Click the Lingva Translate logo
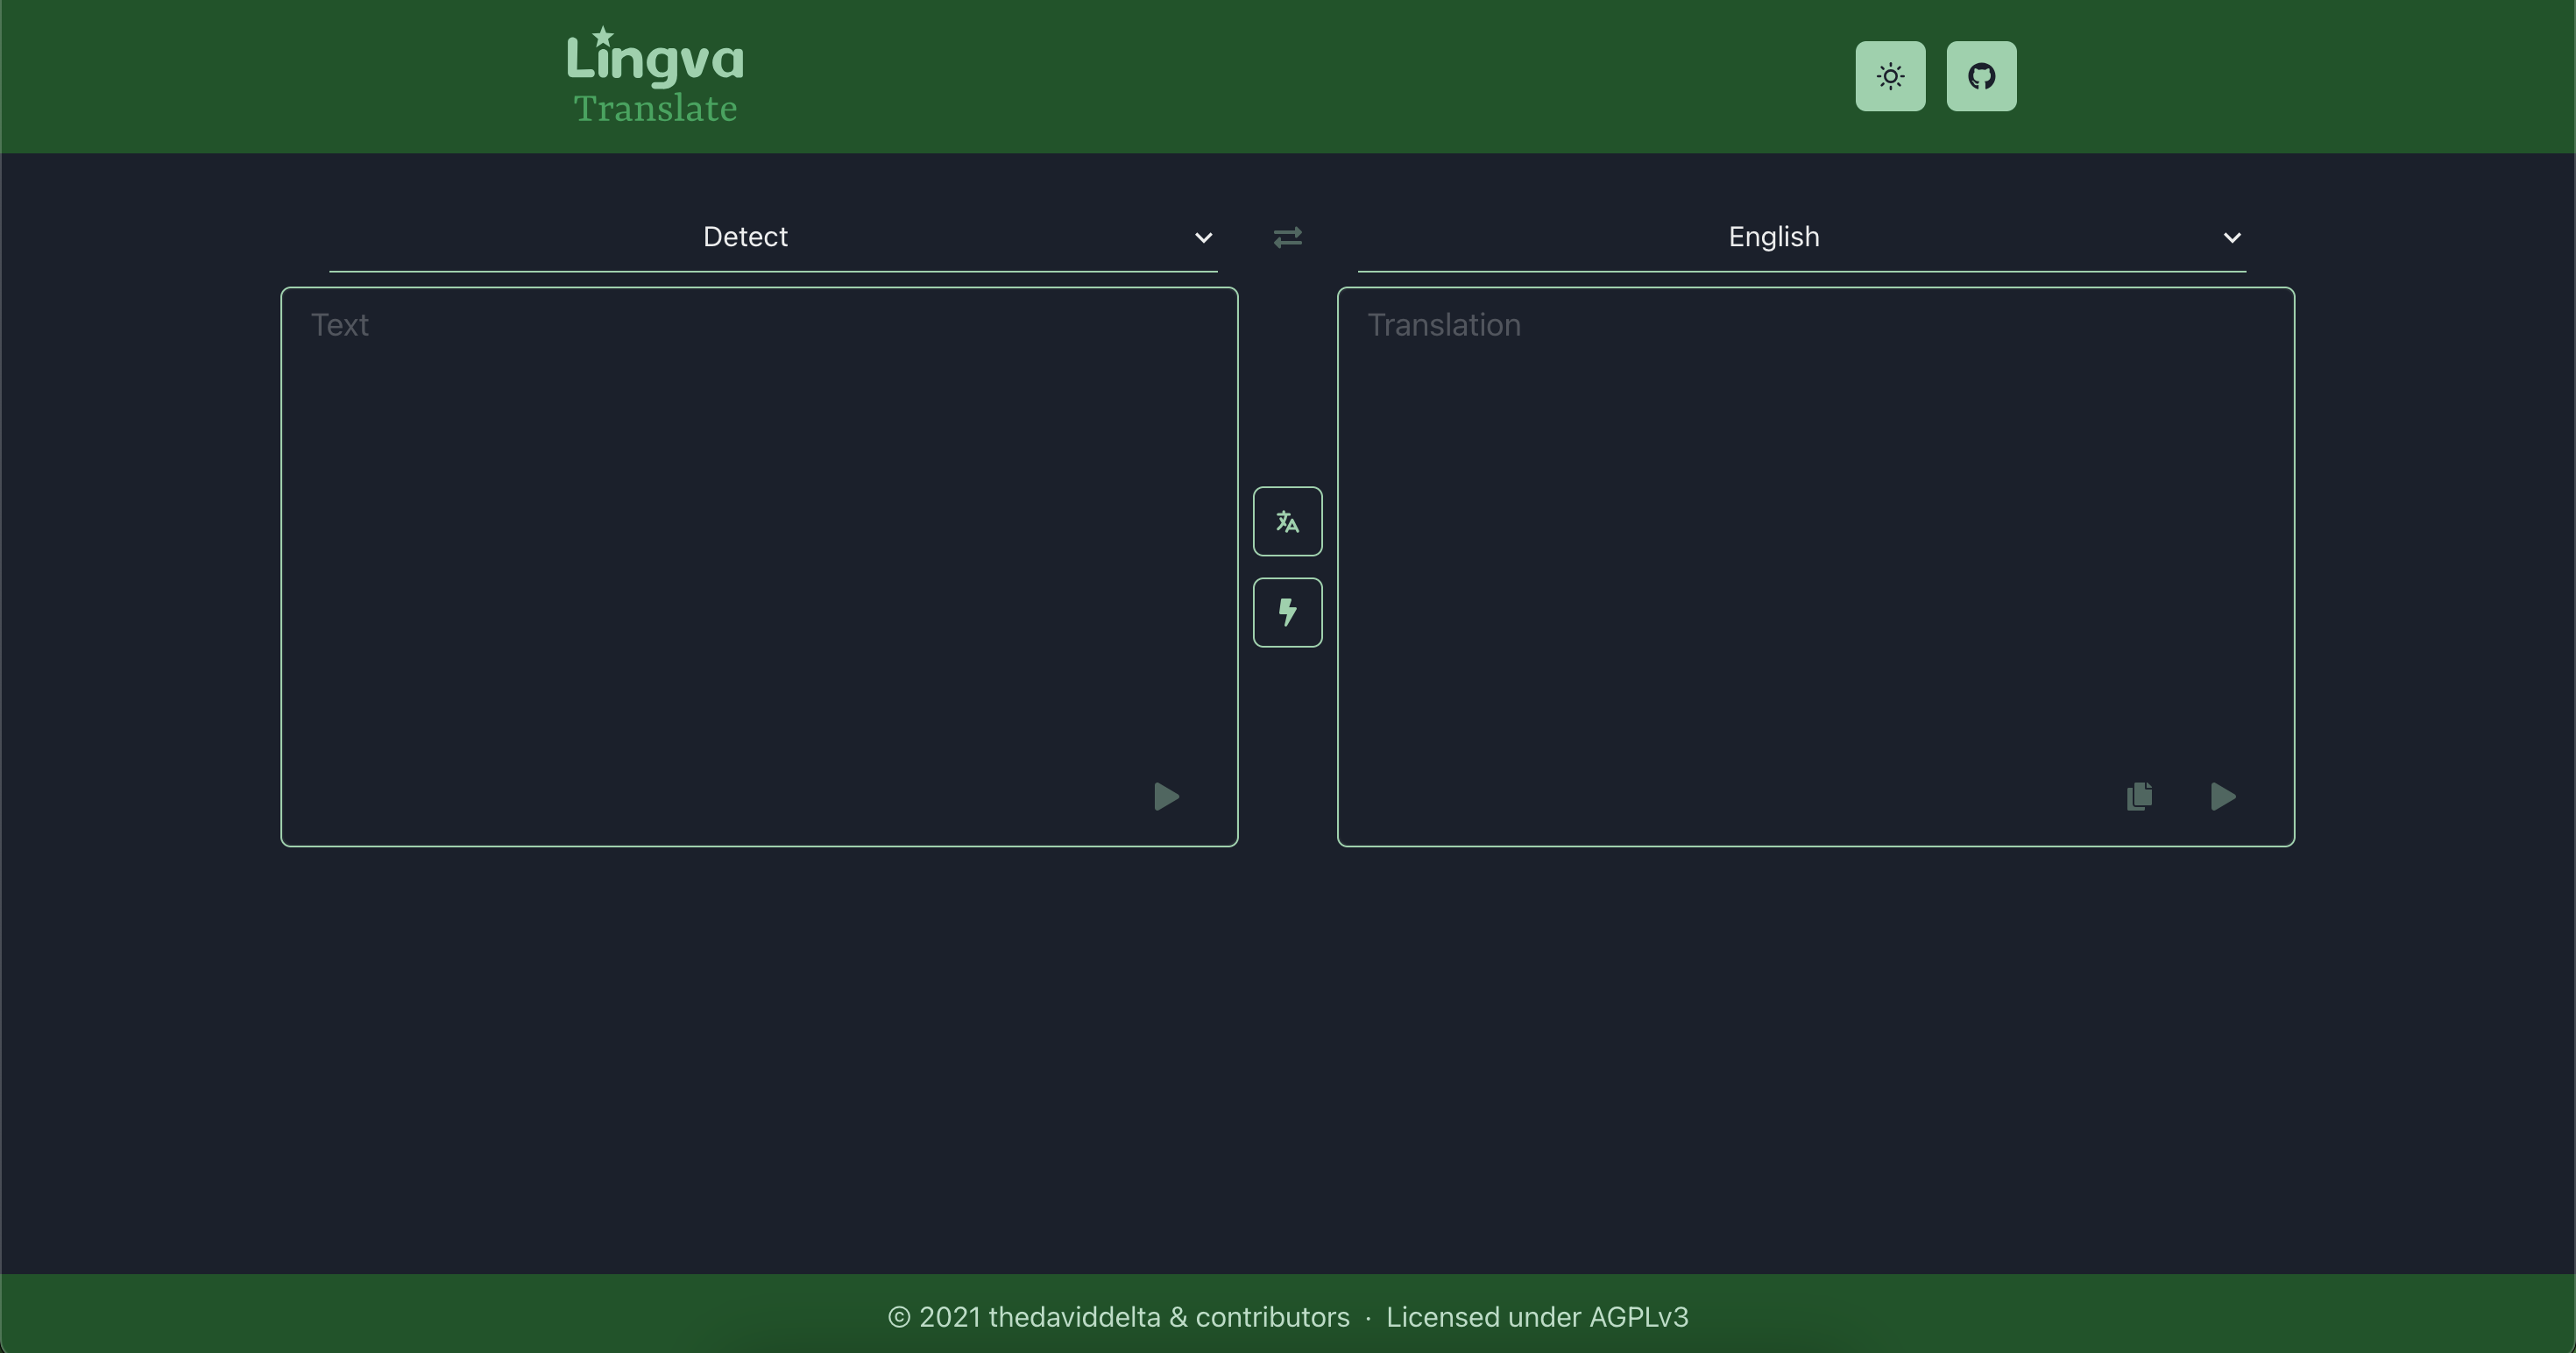The width and height of the screenshot is (2576, 1353). point(655,76)
